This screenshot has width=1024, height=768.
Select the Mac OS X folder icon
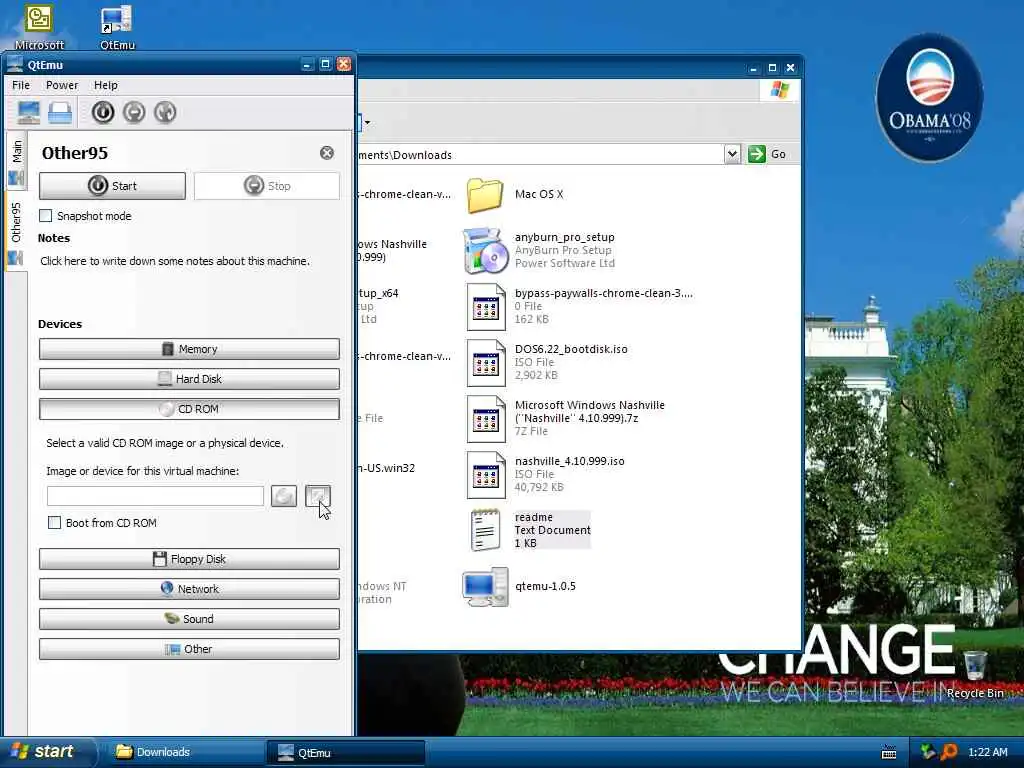(485, 195)
